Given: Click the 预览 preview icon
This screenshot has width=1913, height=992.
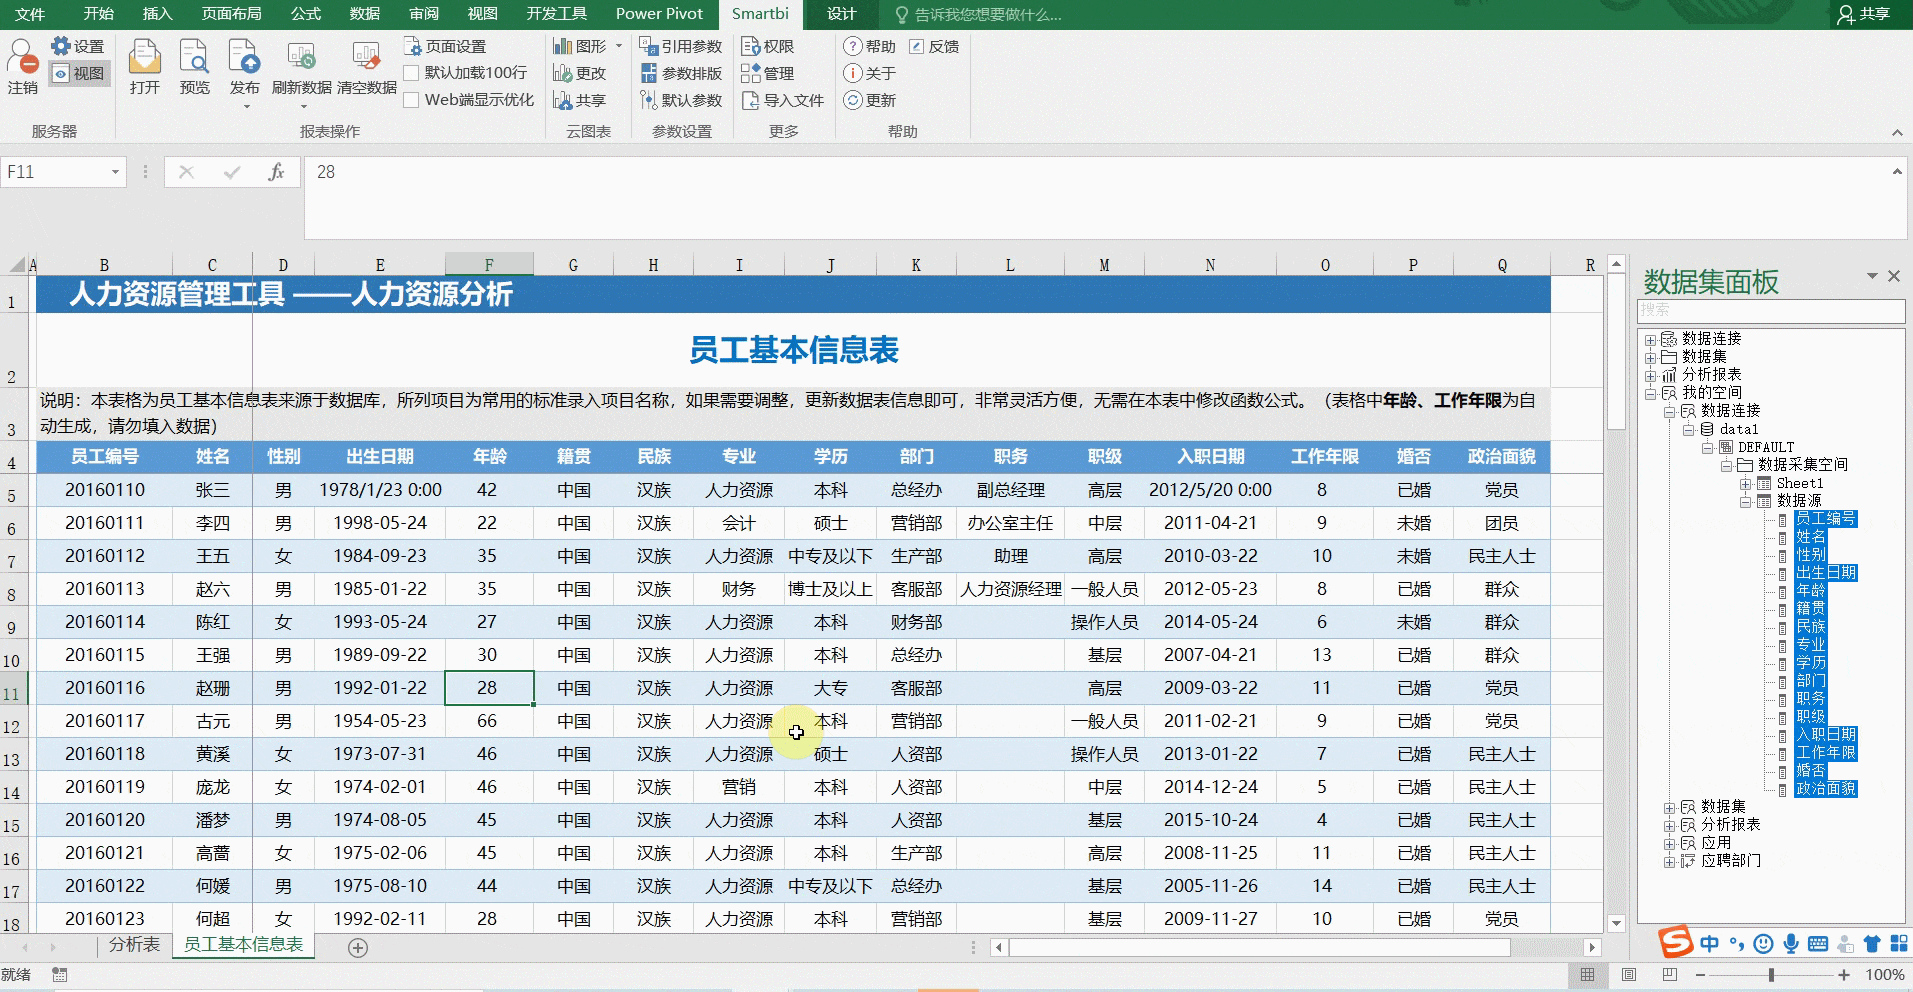Looking at the screenshot, I should [x=195, y=66].
